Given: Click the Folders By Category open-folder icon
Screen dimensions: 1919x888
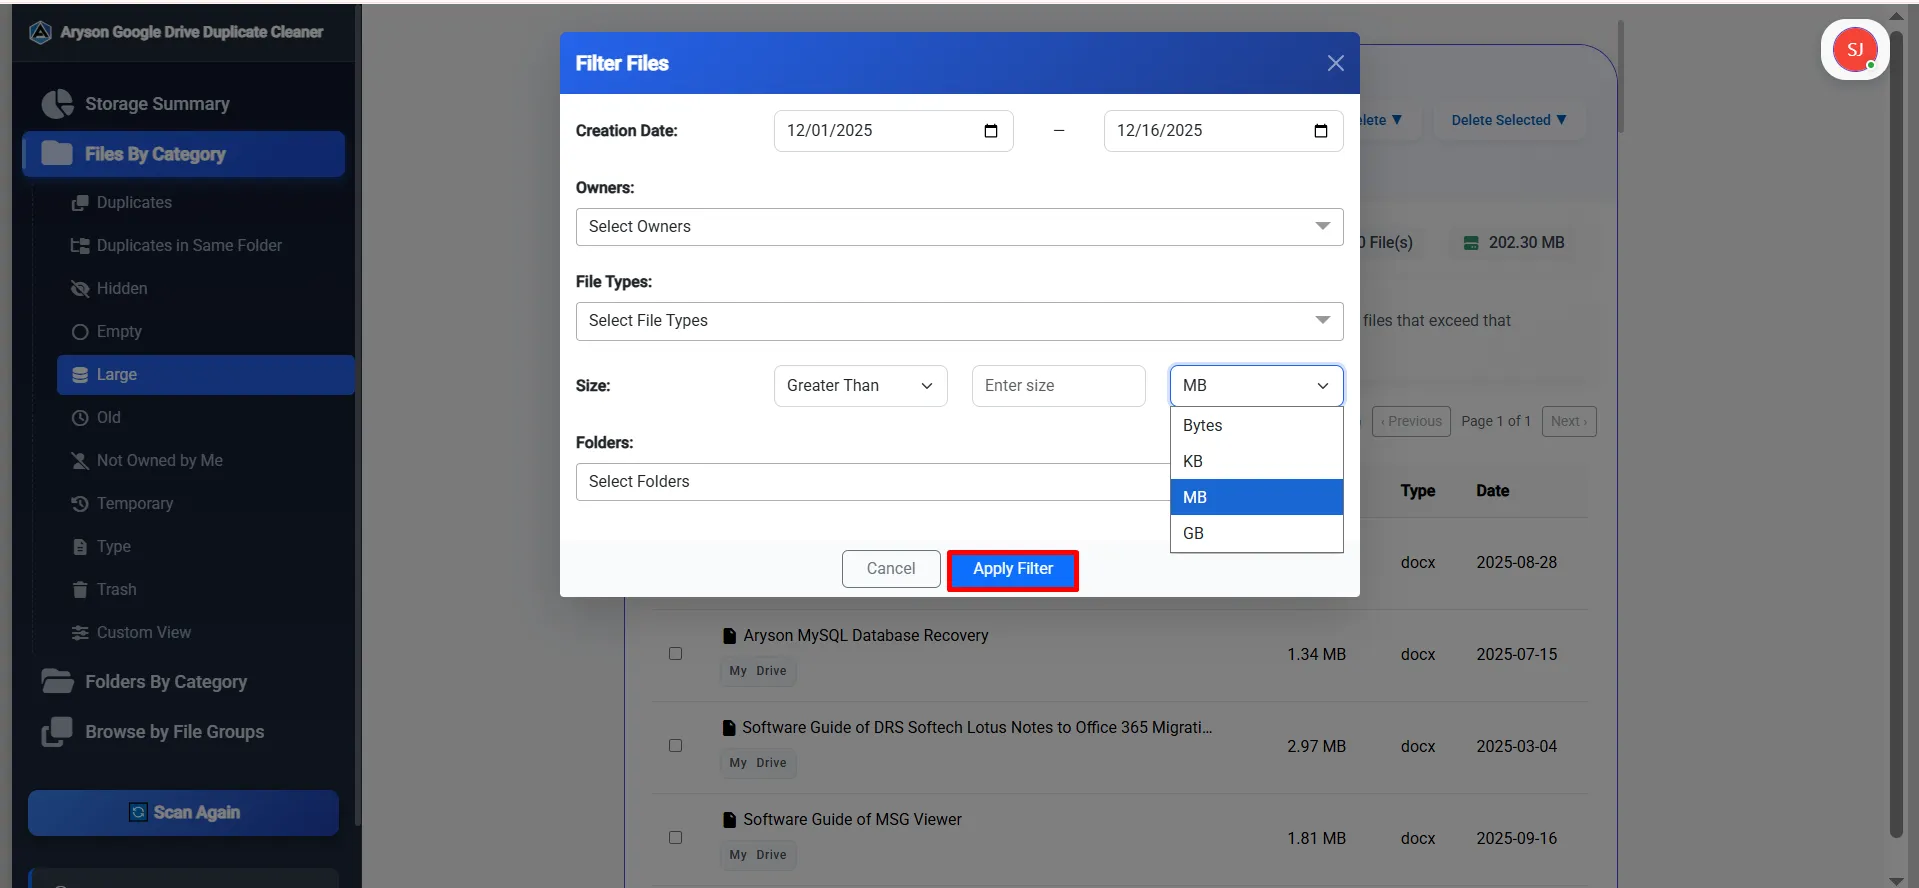Looking at the screenshot, I should (57, 681).
